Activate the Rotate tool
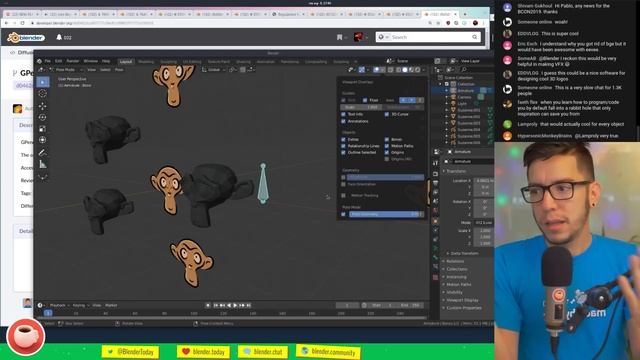 click(x=42, y=118)
